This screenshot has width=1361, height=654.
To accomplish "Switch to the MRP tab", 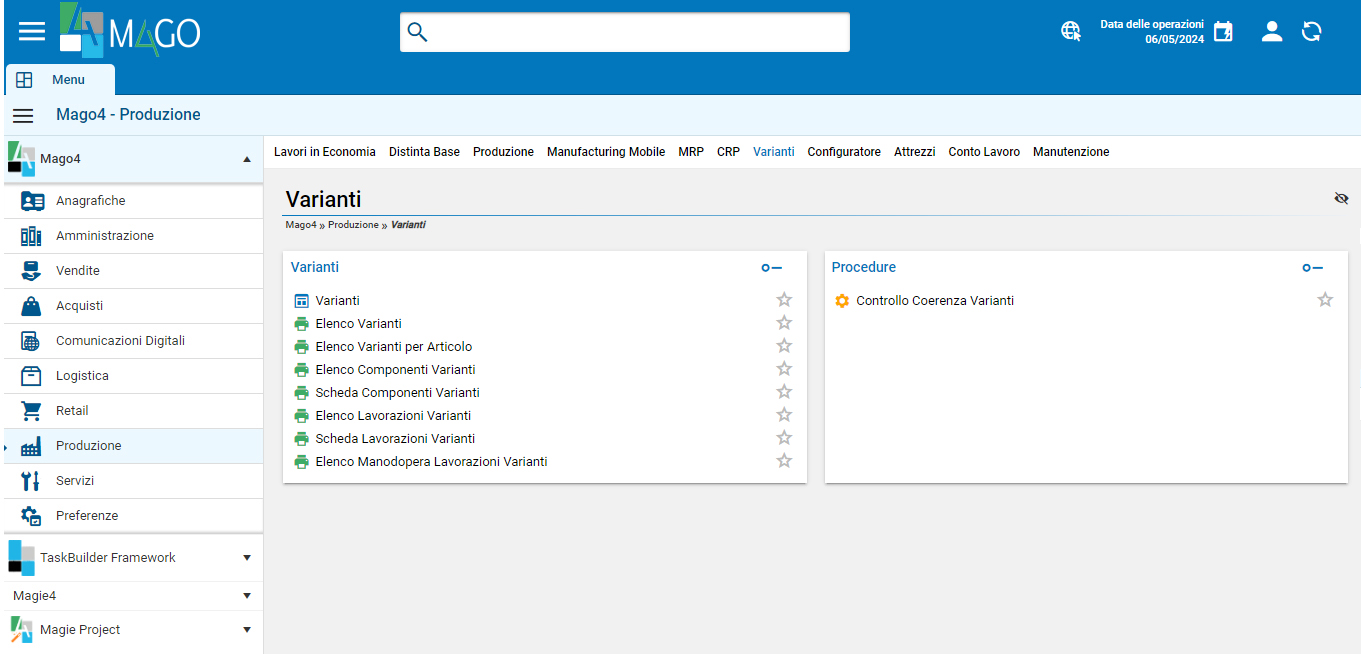I will tap(691, 152).
